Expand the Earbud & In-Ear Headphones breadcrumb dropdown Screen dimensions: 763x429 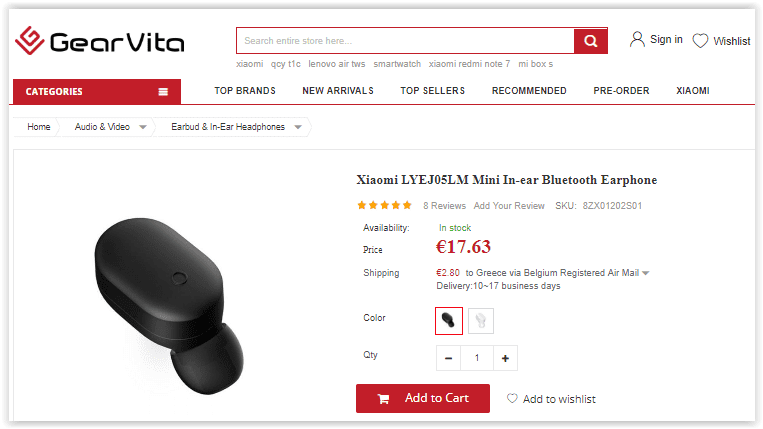point(298,127)
